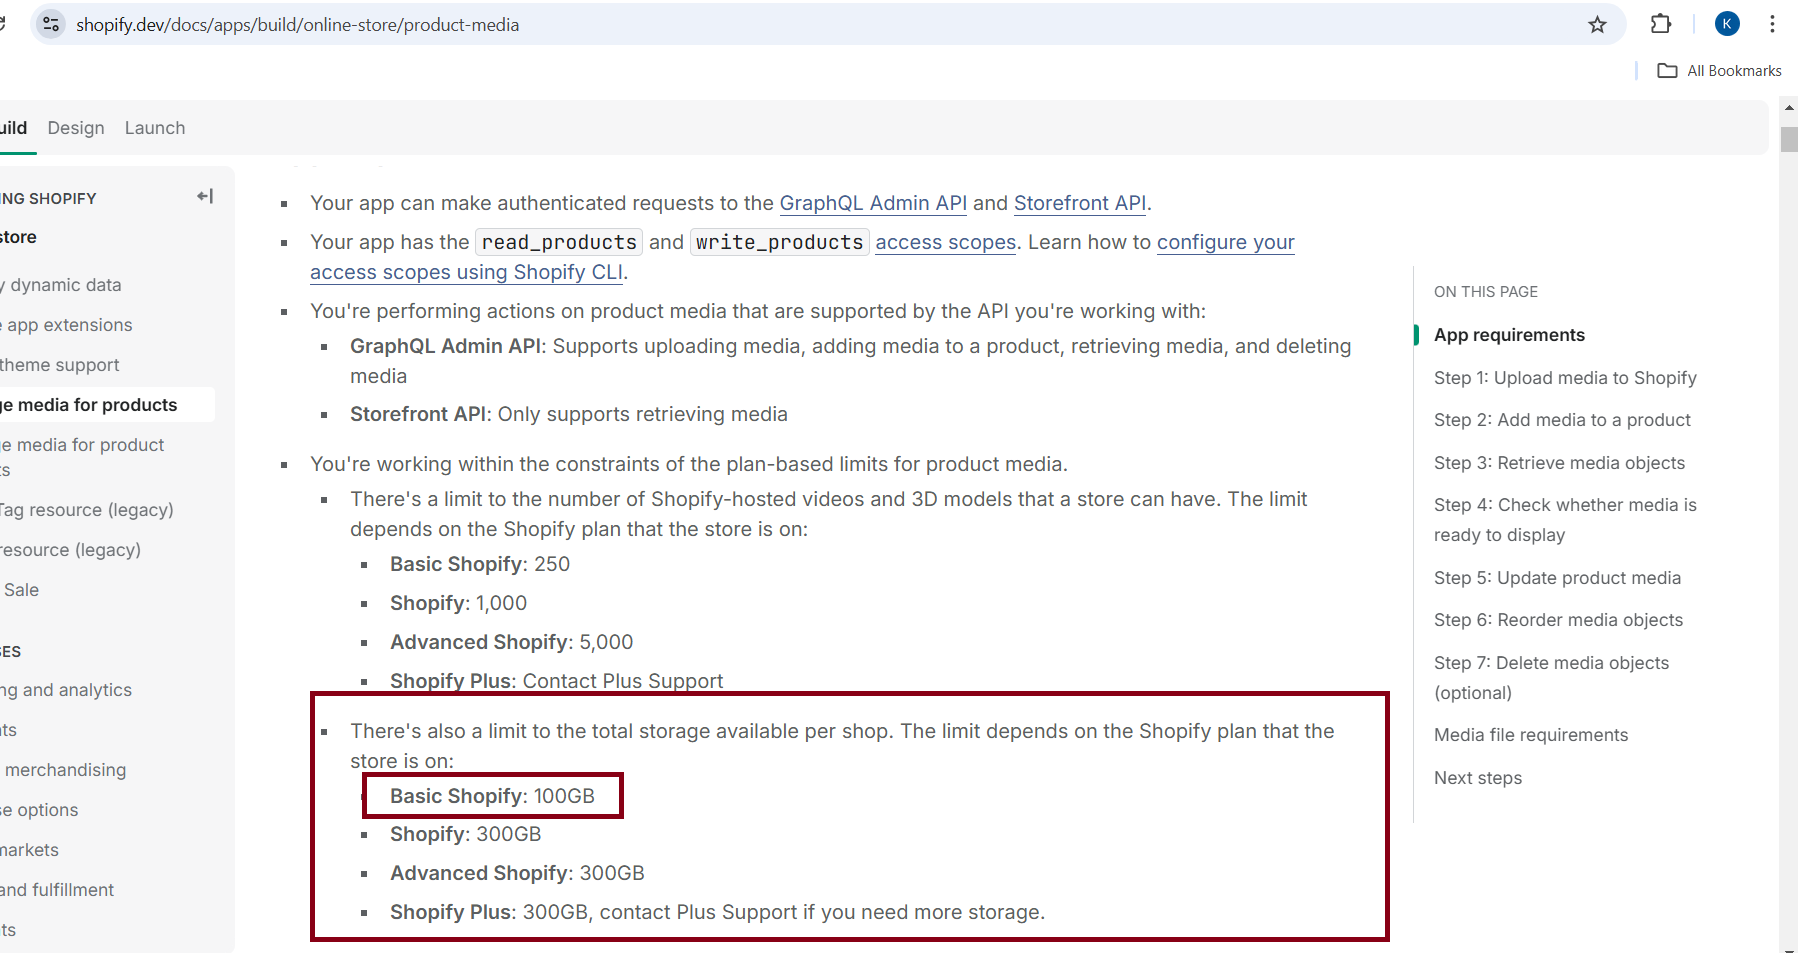Bookmark this page with the star icon
This screenshot has height=953, width=1798.
1597,25
